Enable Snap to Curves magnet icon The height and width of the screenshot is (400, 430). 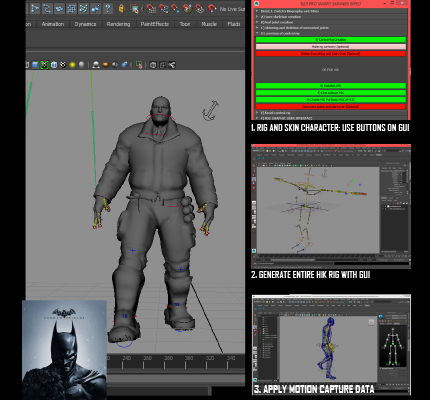(x=163, y=8)
